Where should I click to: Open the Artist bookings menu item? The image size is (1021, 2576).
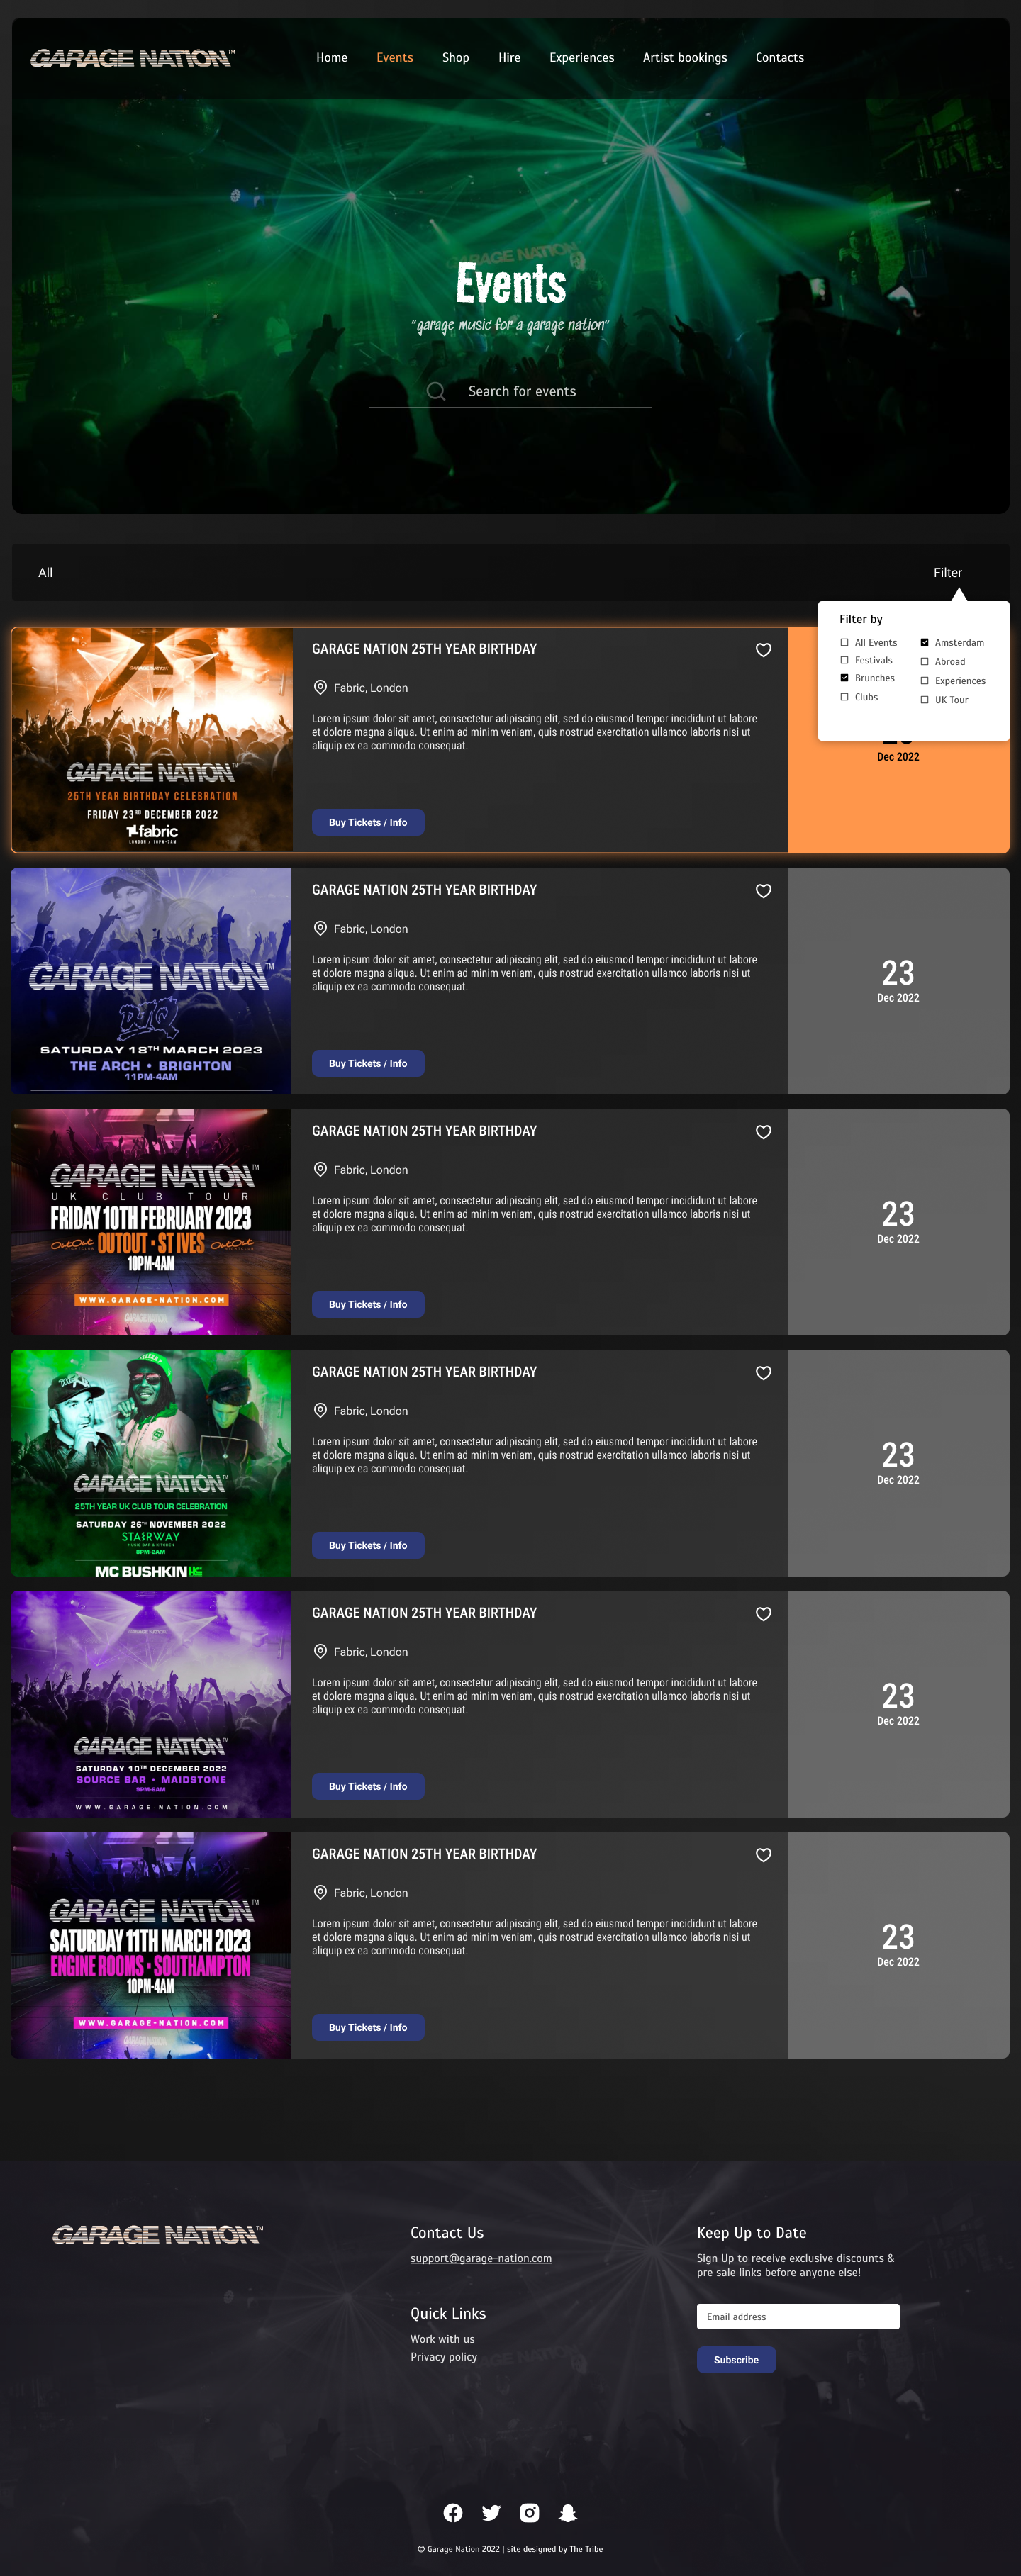coord(685,58)
